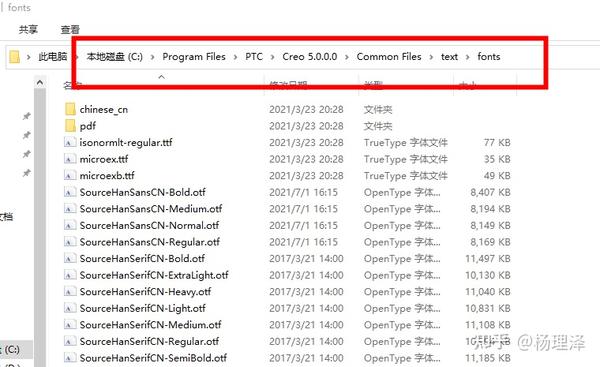Select the PTC breadcrumb segment
600x367 pixels.
click(254, 57)
